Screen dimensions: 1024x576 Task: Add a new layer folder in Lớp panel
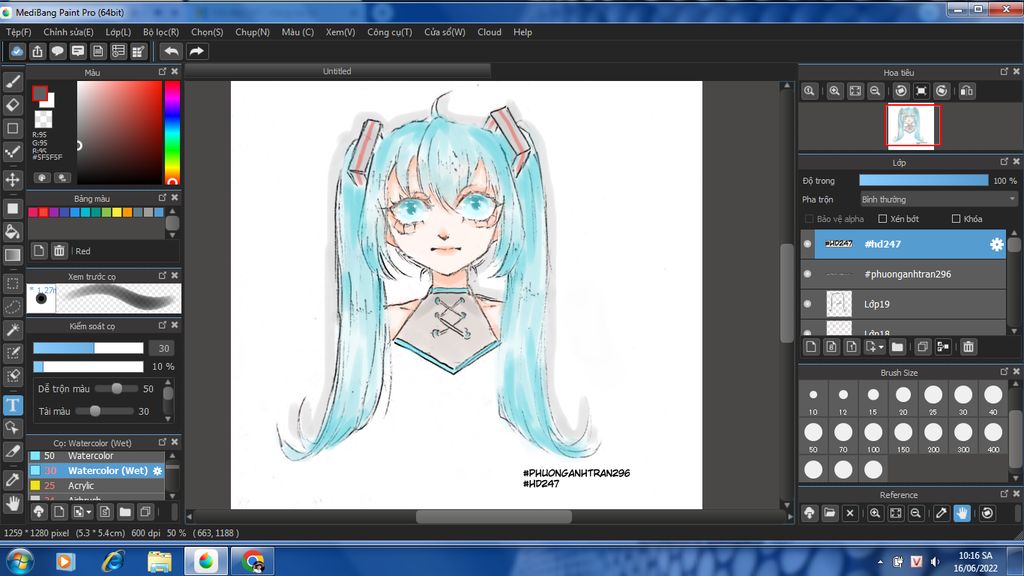pos(897,347)
